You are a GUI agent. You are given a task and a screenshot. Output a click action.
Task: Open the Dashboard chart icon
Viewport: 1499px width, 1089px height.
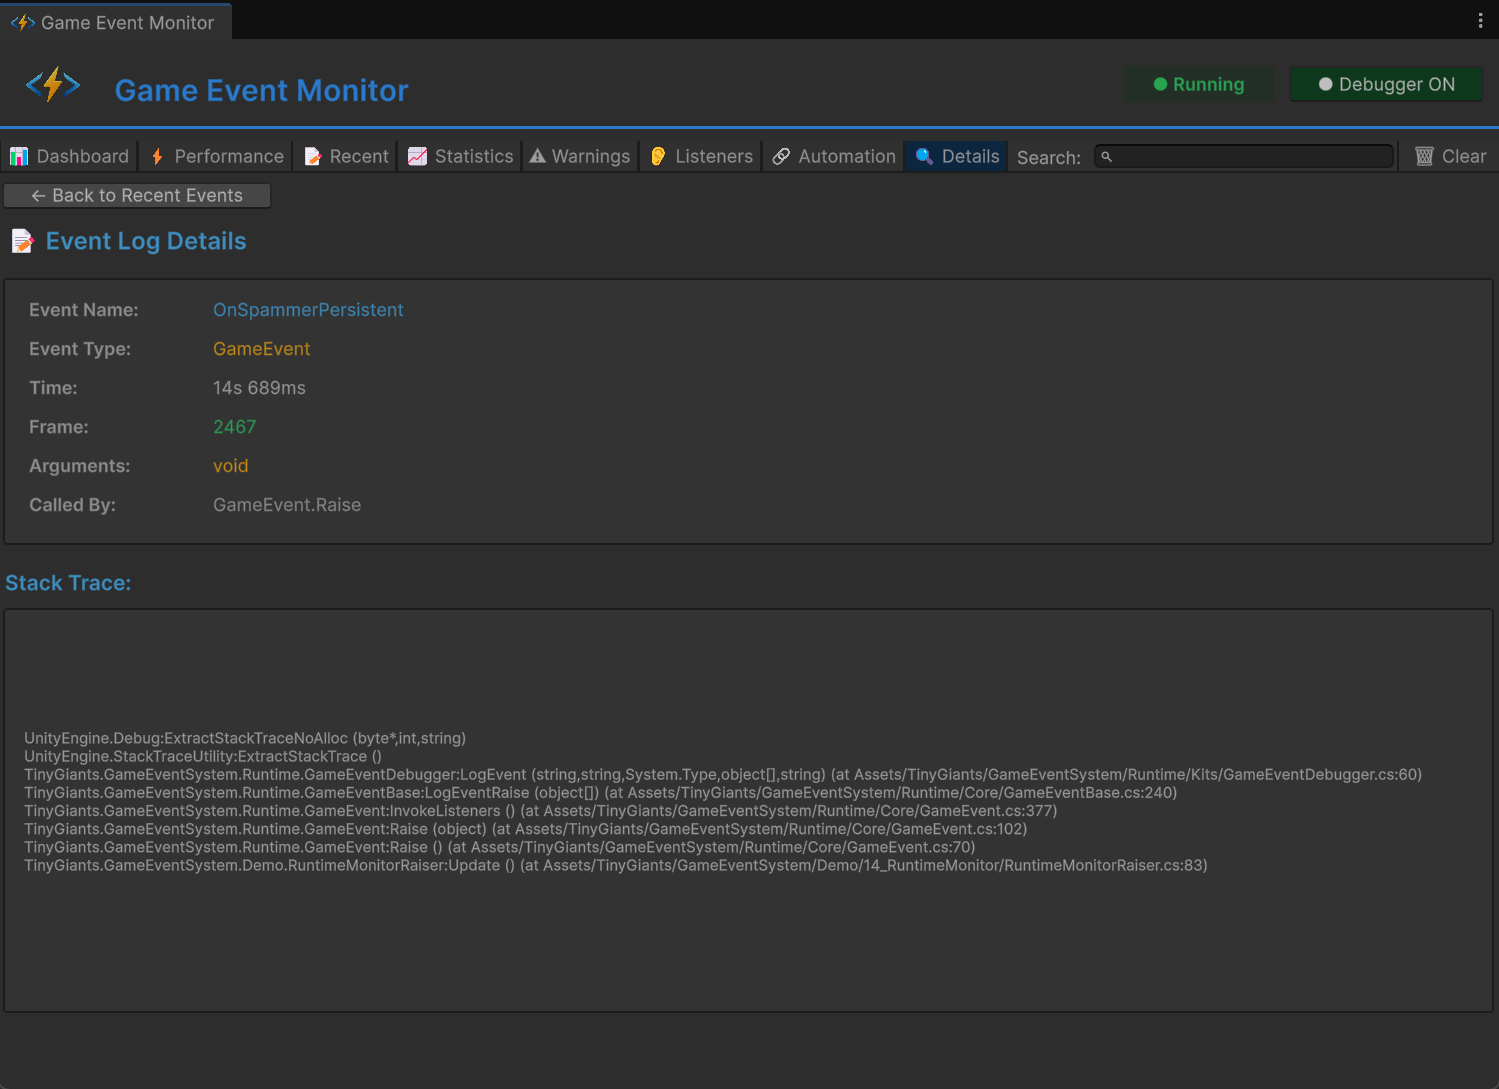(19, 156)
